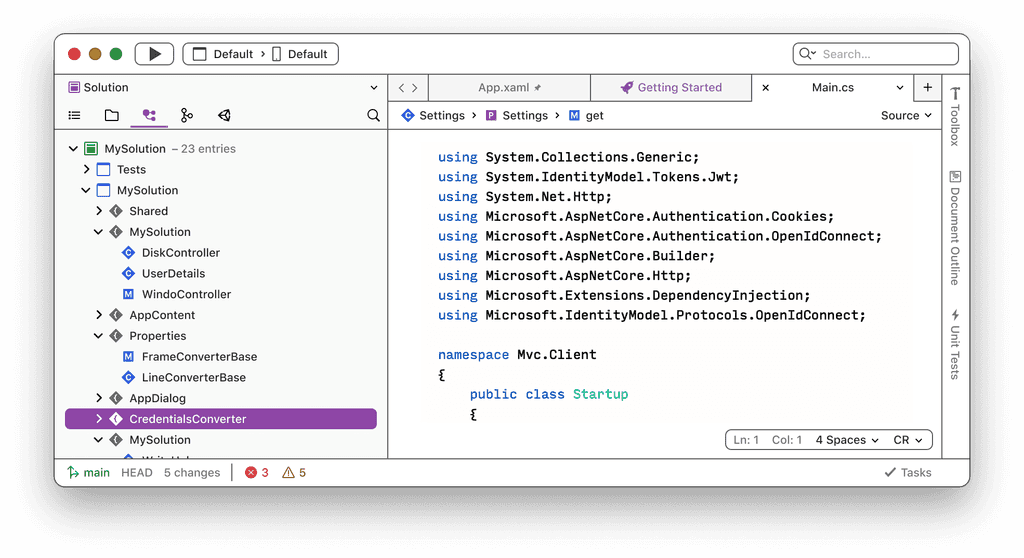Viewport: 1024px width, 558px height.
Task: Navigate forward with the right arrow
Action: (415, 88)
